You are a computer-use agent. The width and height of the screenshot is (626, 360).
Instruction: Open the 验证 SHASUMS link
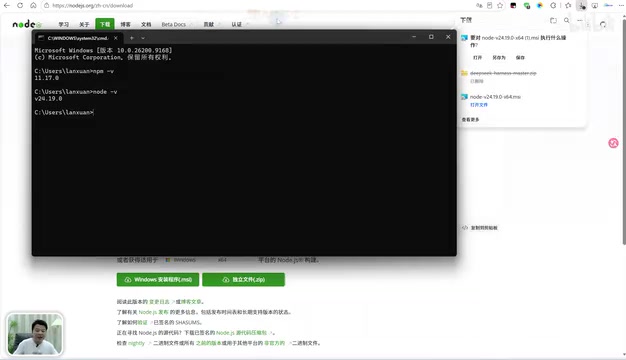point(143,322)
